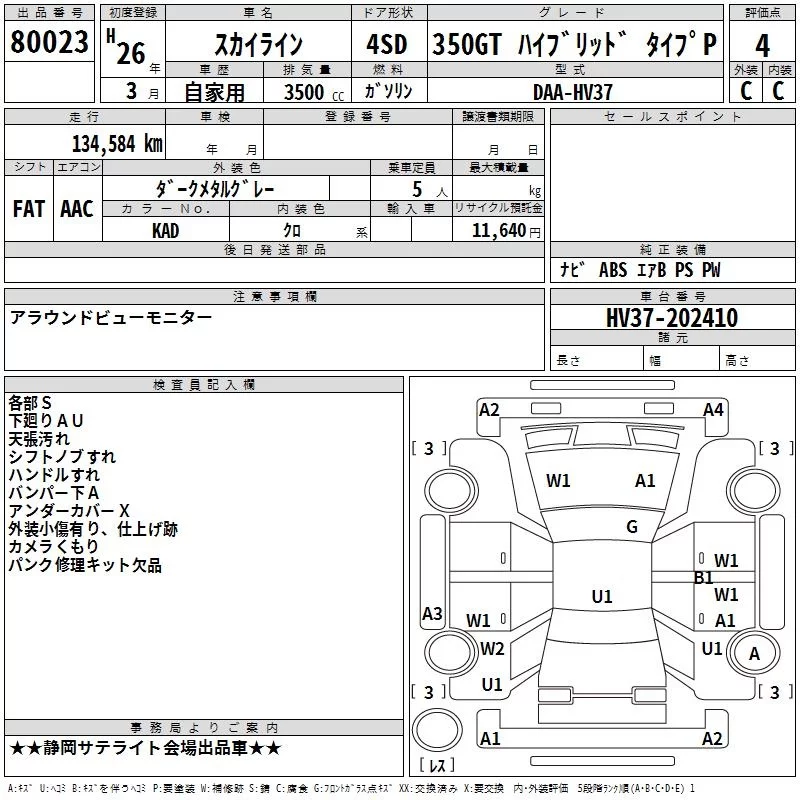
Task: Select inspector note 各部S
Action: (x=30, y=403)
